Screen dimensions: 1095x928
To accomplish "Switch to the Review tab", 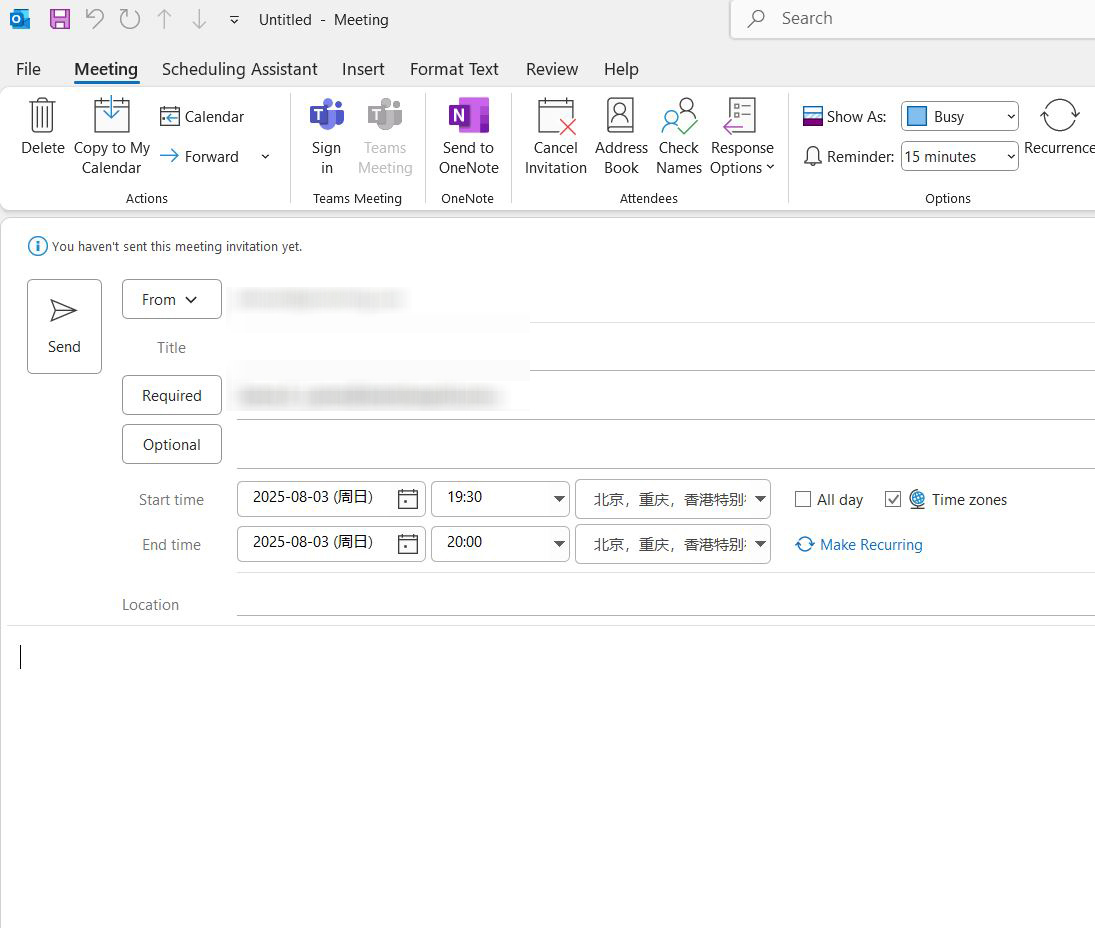I will click(552, 69).
